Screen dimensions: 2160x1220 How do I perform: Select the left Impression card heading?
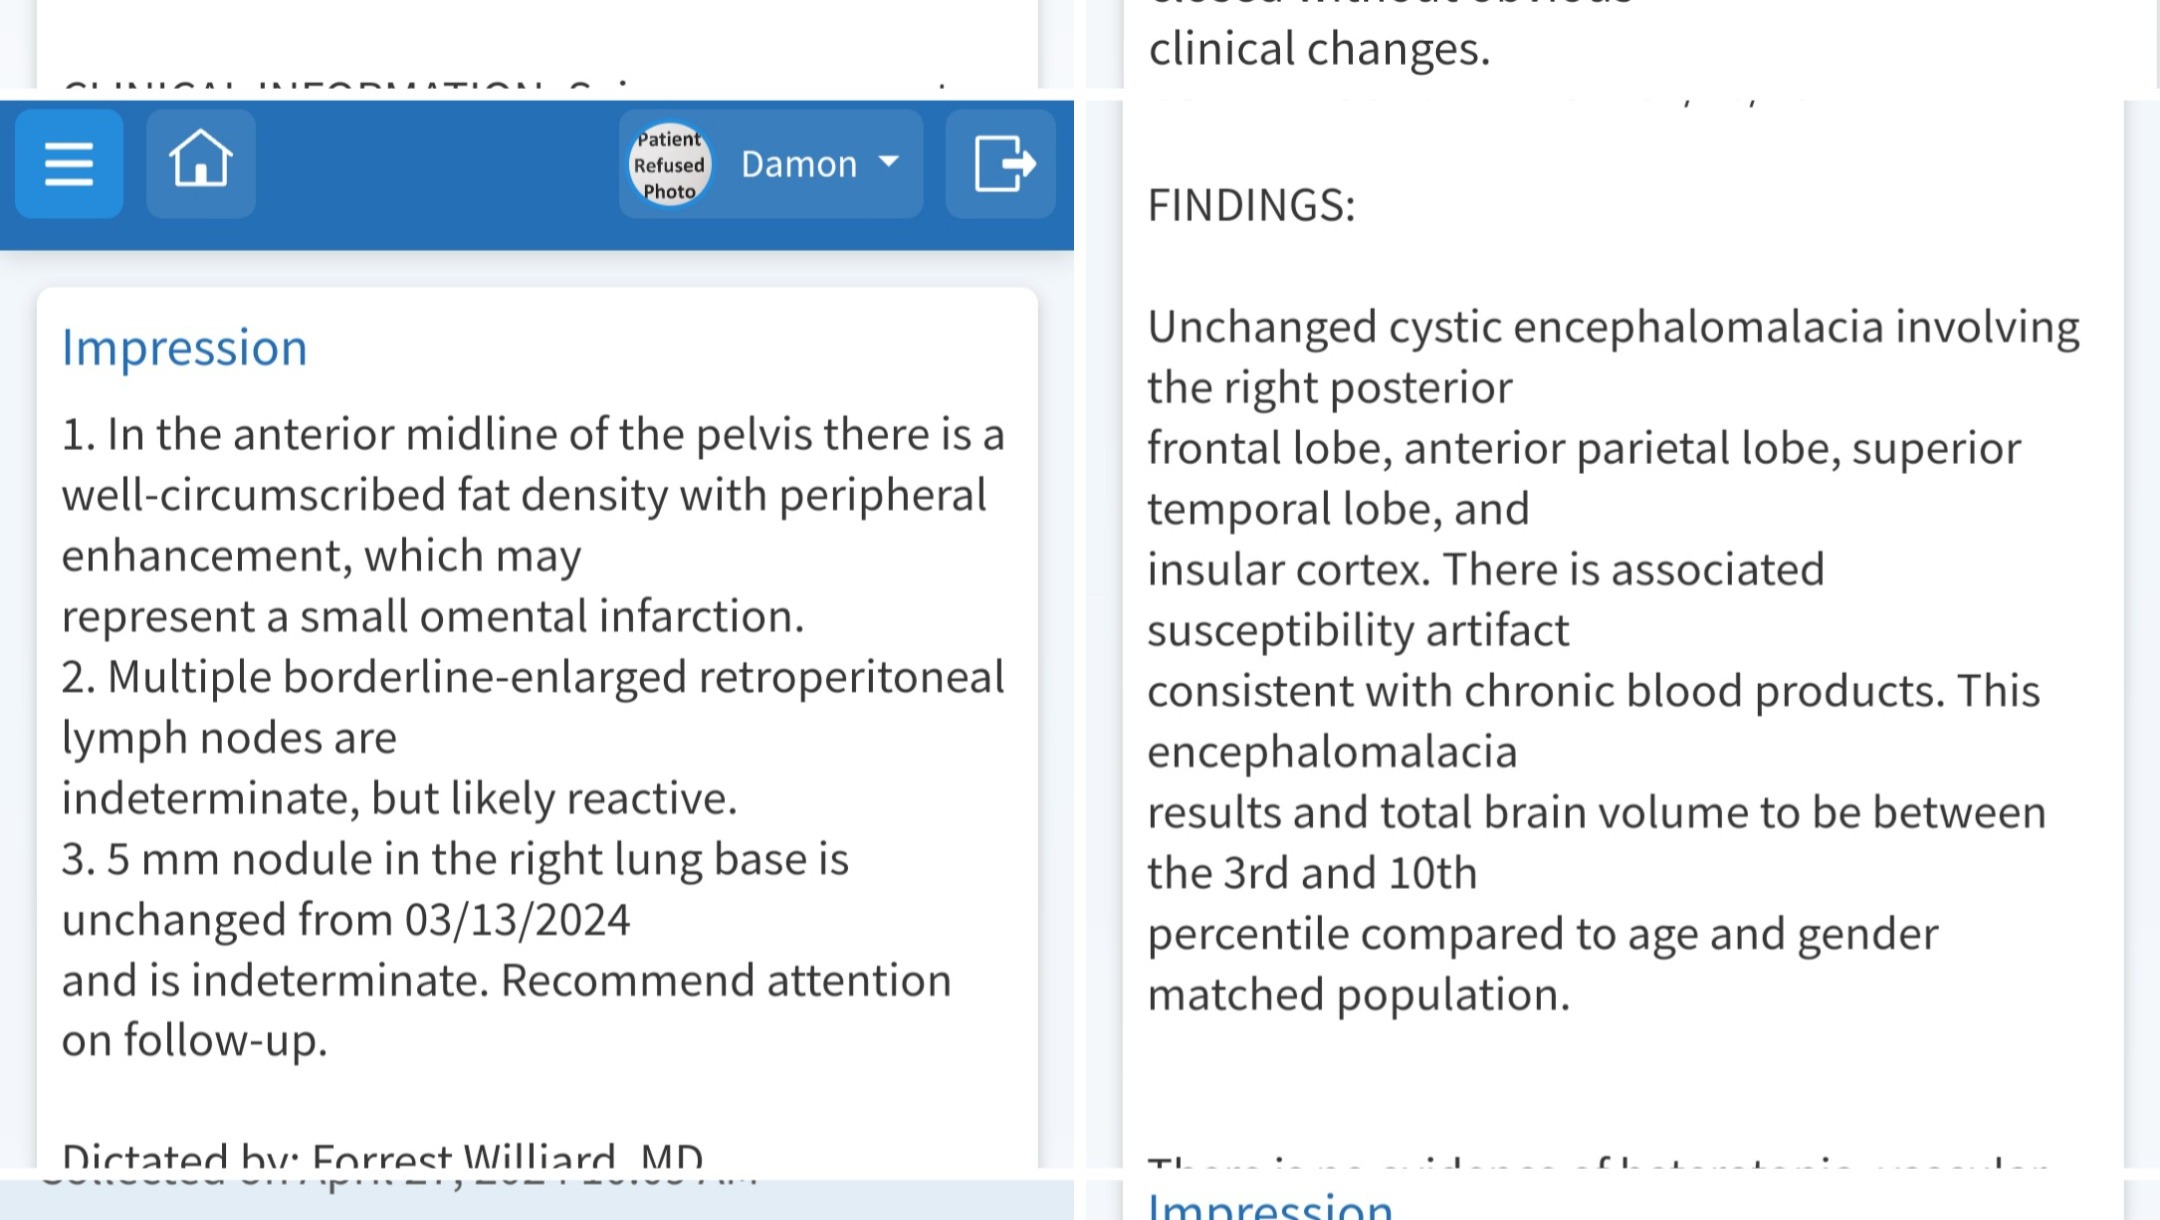(184, 348)
